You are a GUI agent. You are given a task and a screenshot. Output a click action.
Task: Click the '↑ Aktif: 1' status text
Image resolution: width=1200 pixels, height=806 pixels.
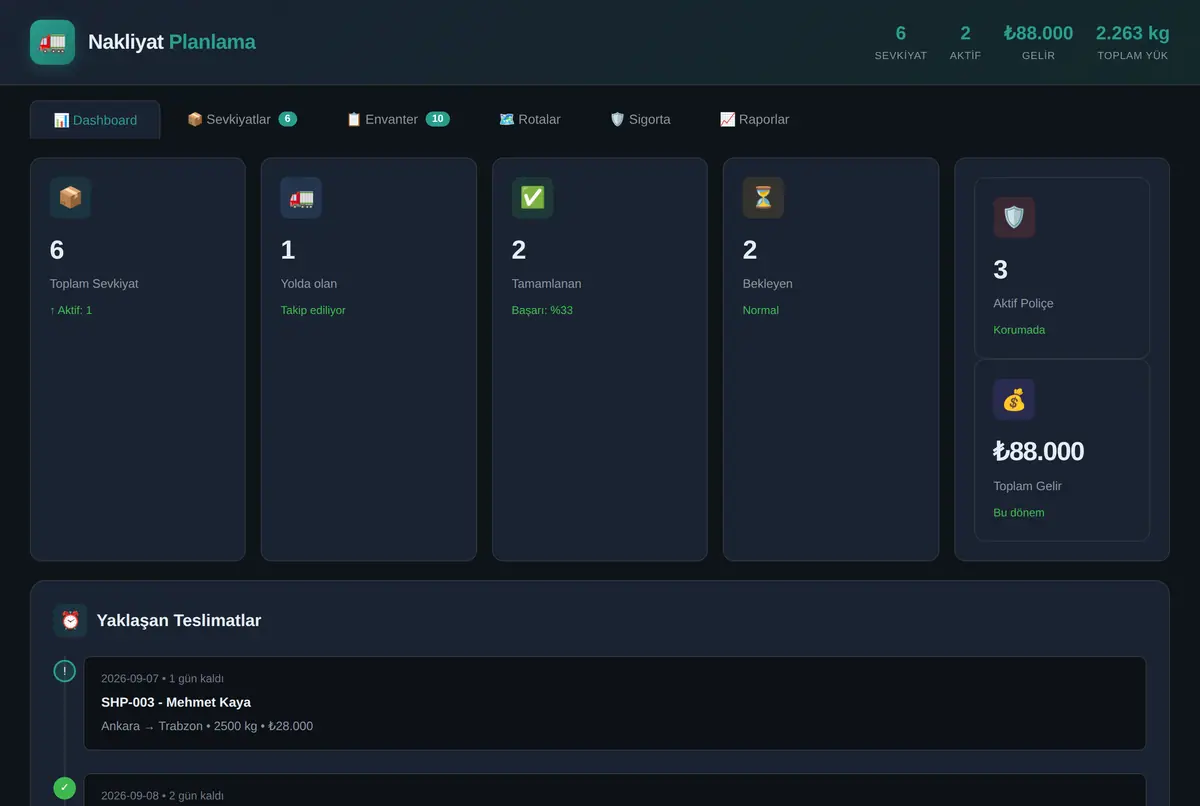[71, 310]
